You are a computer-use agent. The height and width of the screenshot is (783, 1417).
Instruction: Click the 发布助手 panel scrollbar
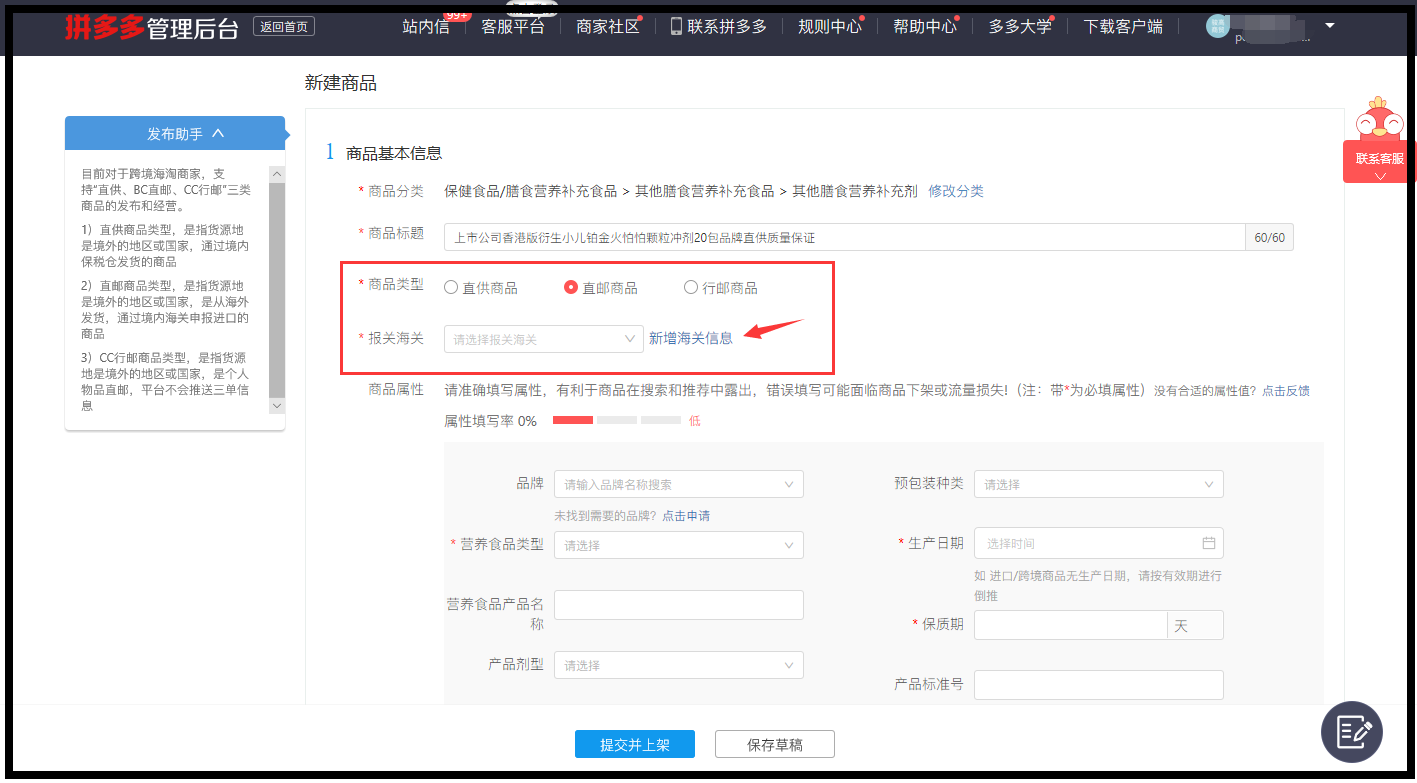point(277,290)
